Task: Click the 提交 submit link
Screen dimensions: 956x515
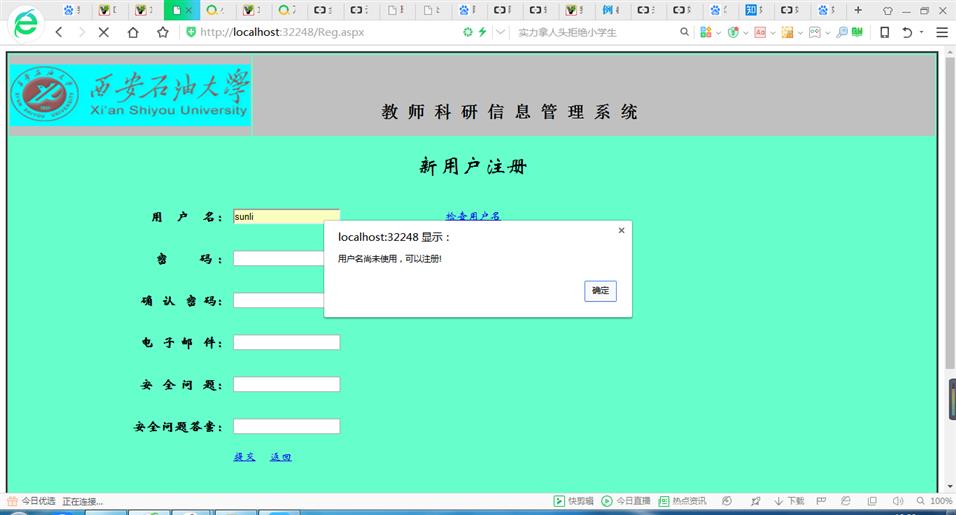Action: coord(244,457)
